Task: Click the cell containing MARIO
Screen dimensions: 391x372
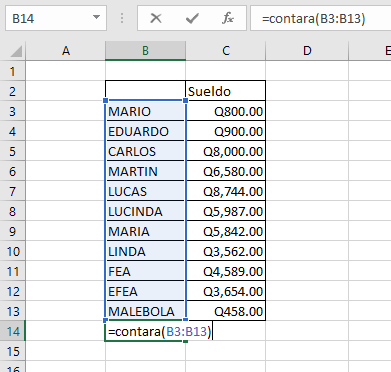Action: point(145,111)
